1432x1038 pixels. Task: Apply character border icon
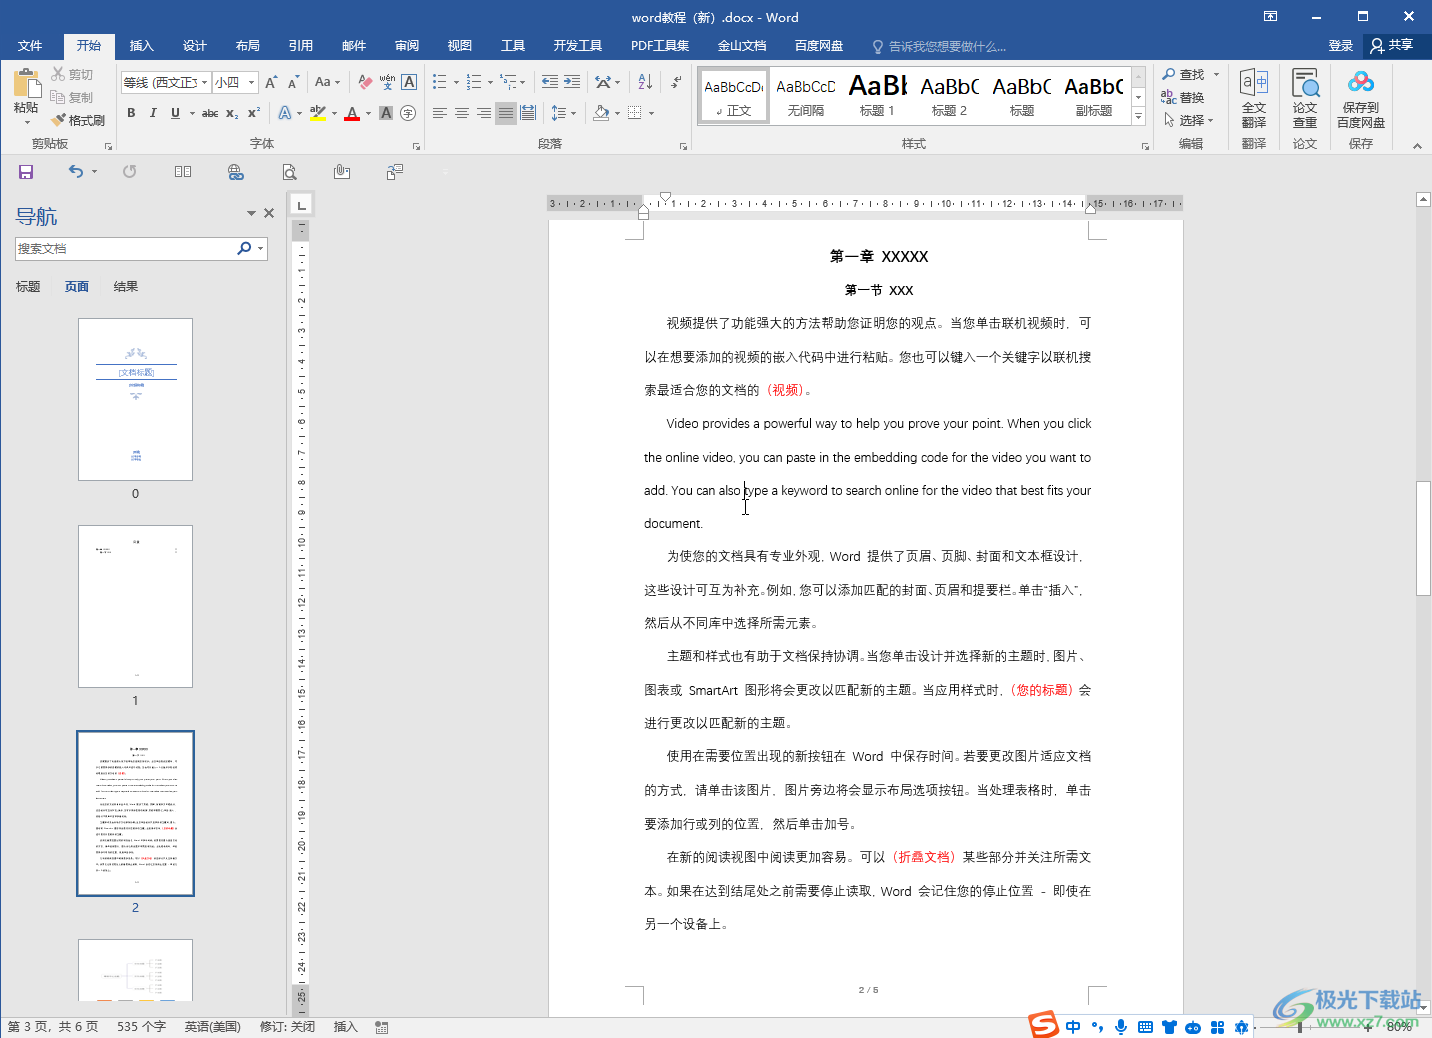tap(409, 82)
